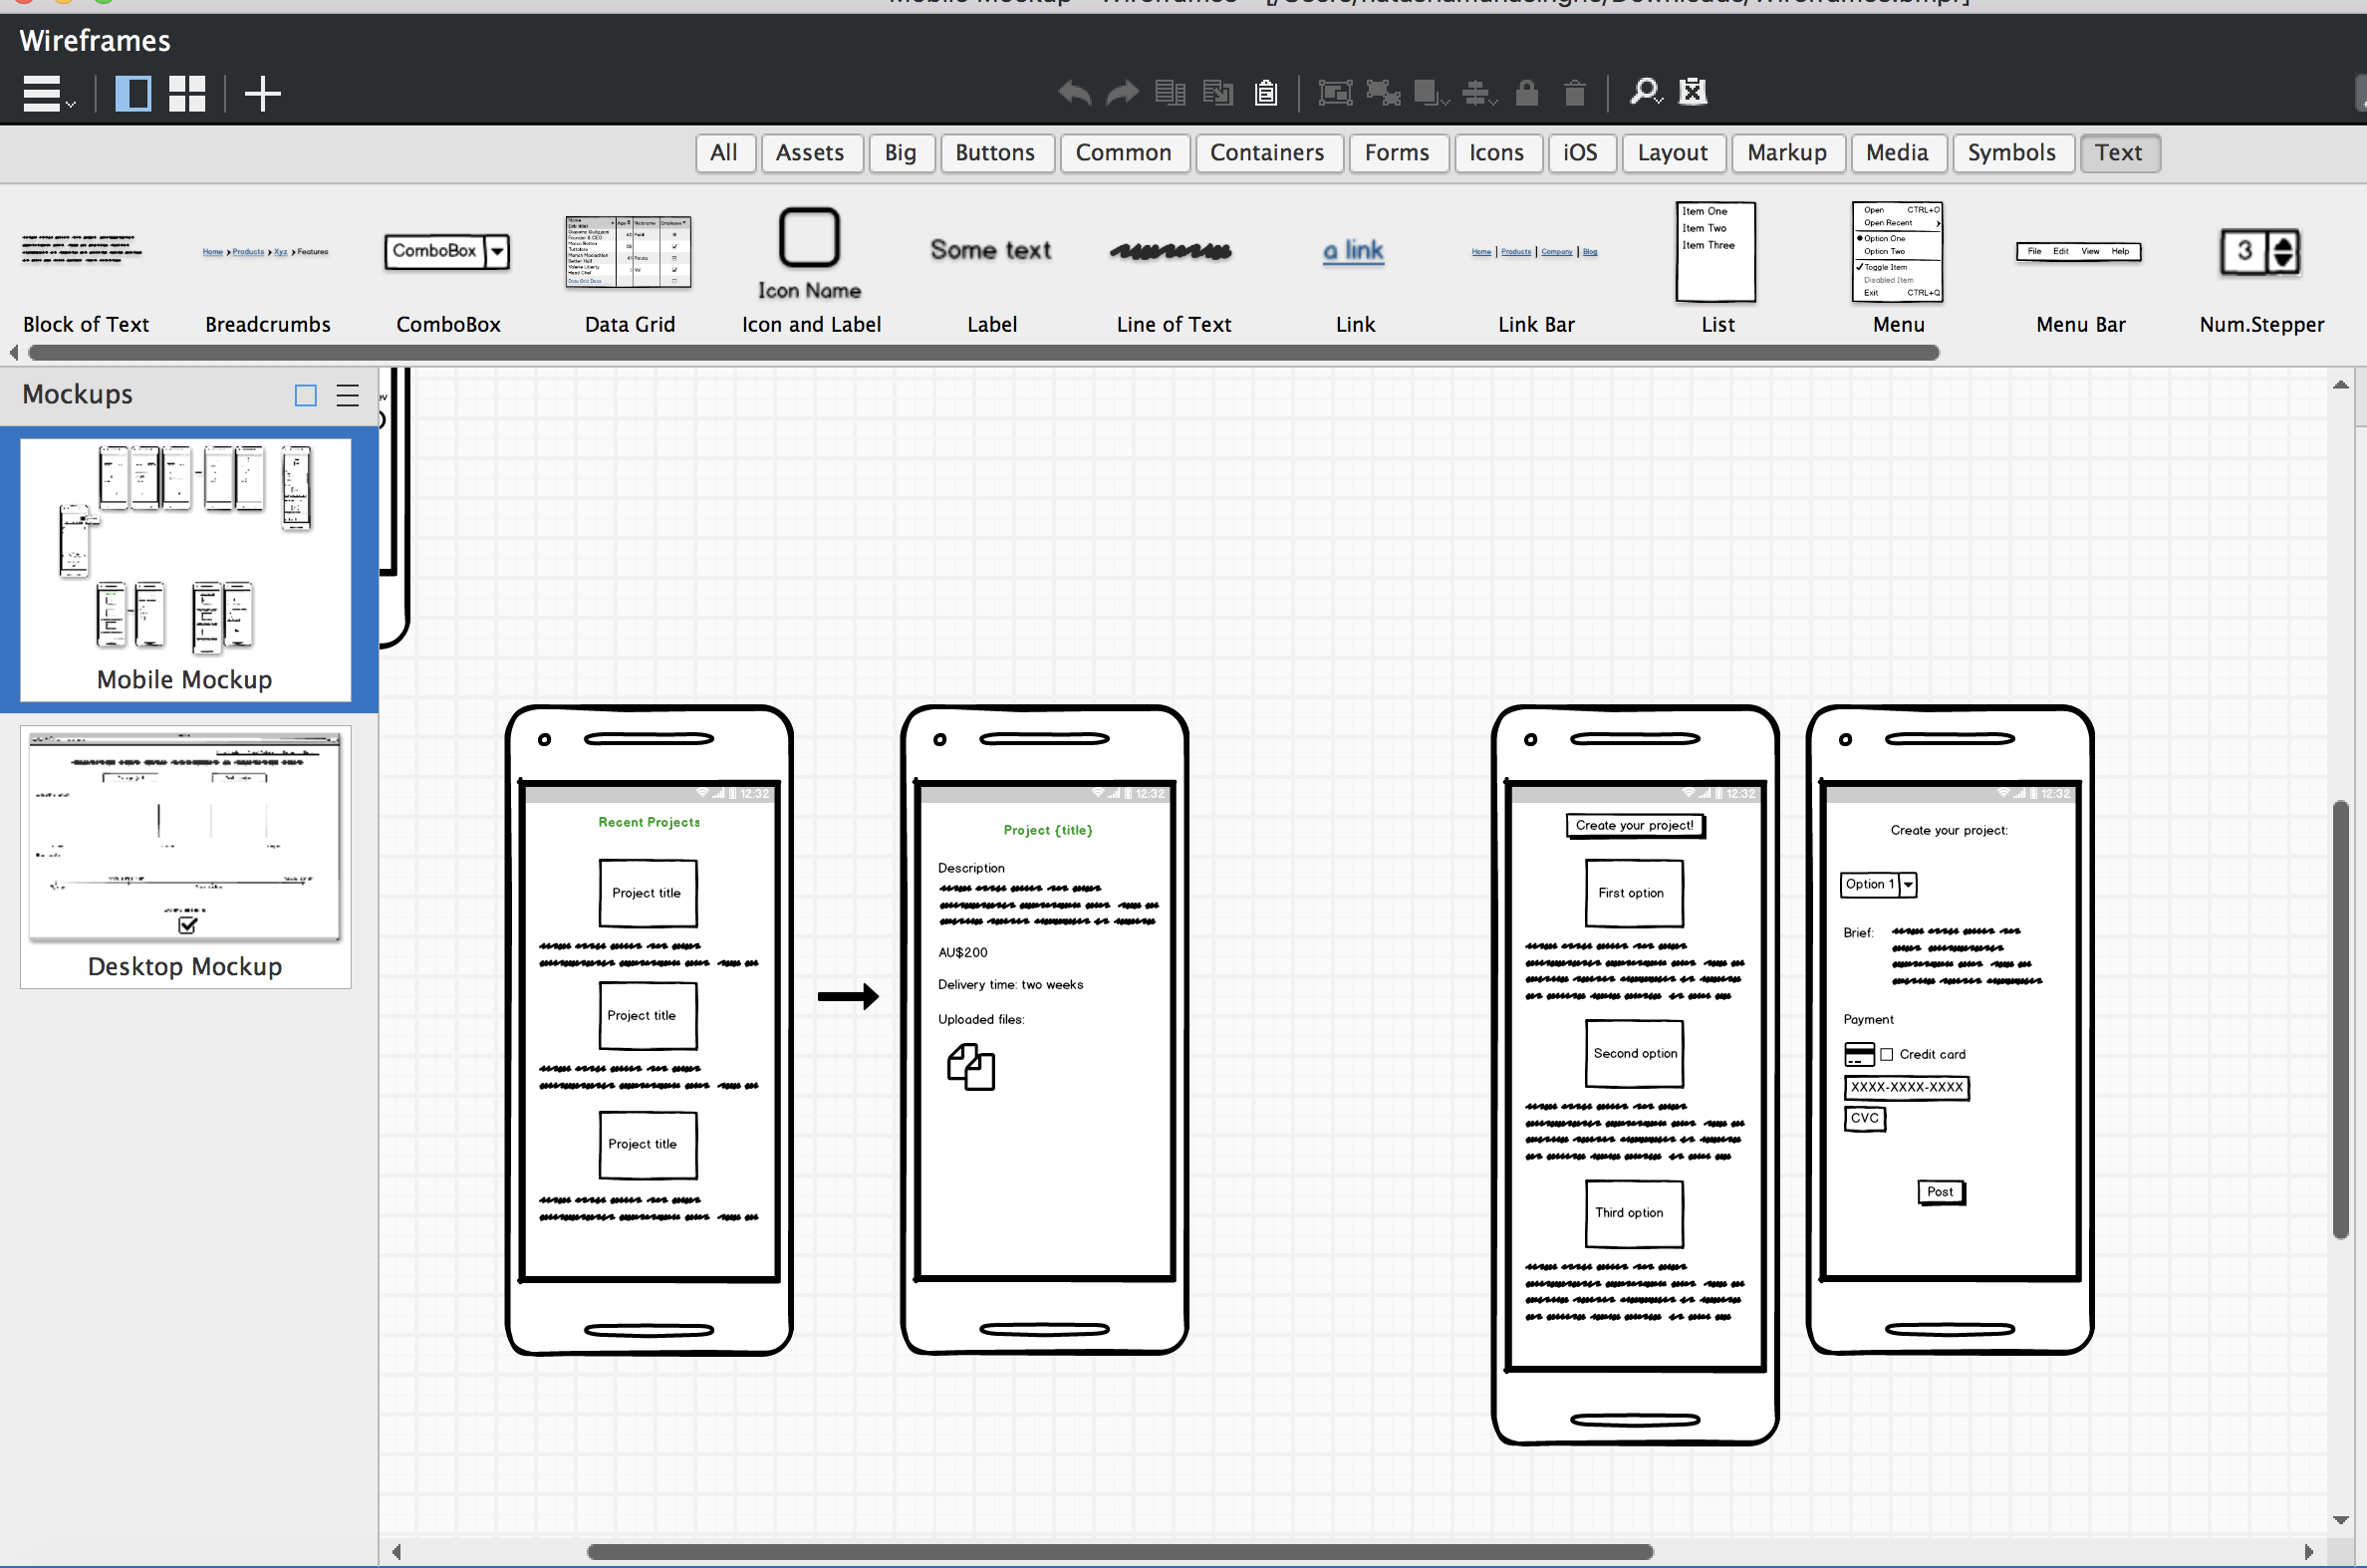Screen dimensions: 2367x1568
Task: Open the zoom magnifier tool
Action: point(1643,92)
